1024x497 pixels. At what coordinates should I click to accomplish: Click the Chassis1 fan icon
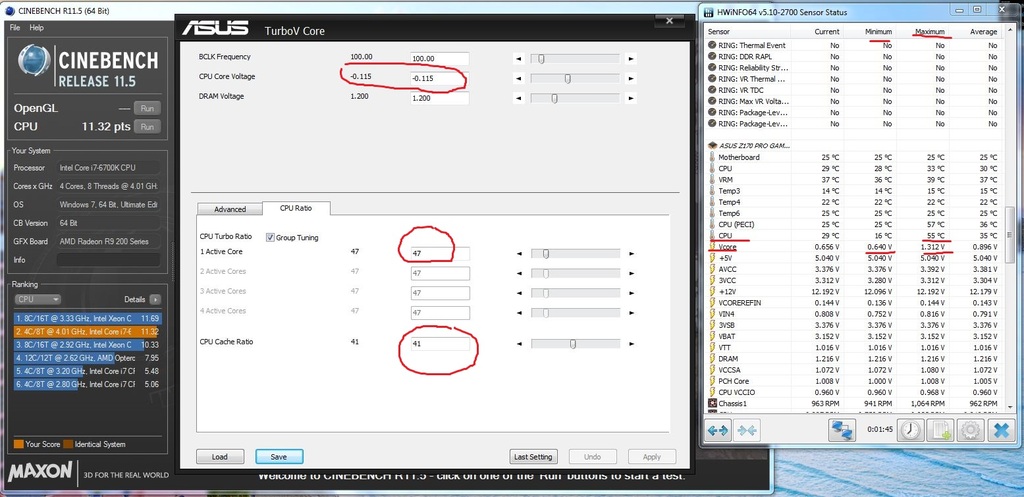coord(712,403)
